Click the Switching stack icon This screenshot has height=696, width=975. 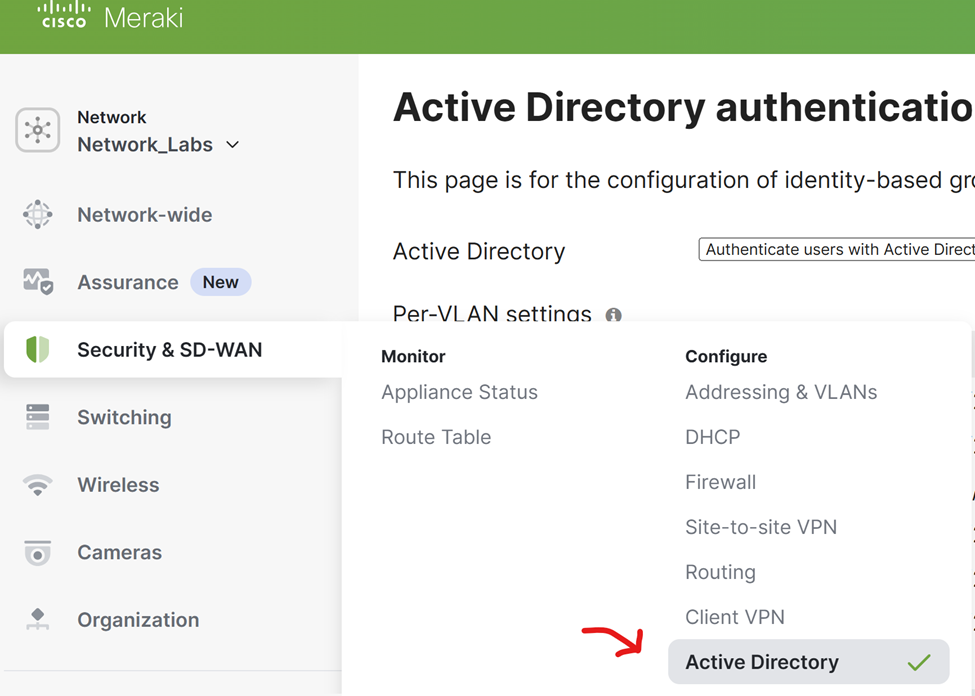[x=38, y=417]
